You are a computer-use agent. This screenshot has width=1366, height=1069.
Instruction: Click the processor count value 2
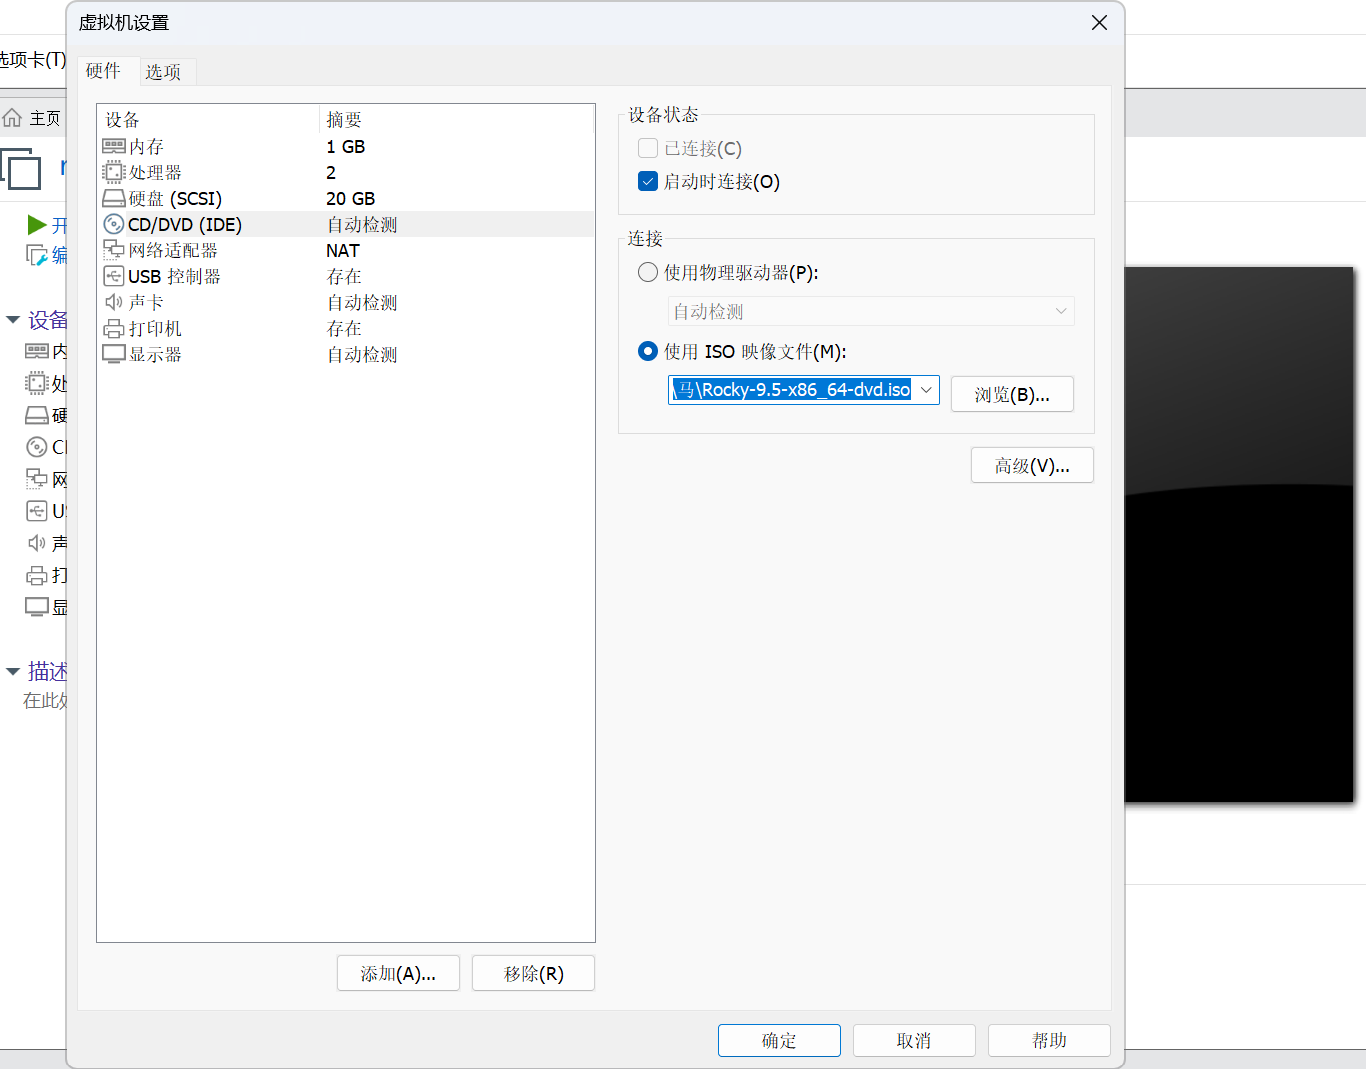pyautogui.click(x=331, y=173)
